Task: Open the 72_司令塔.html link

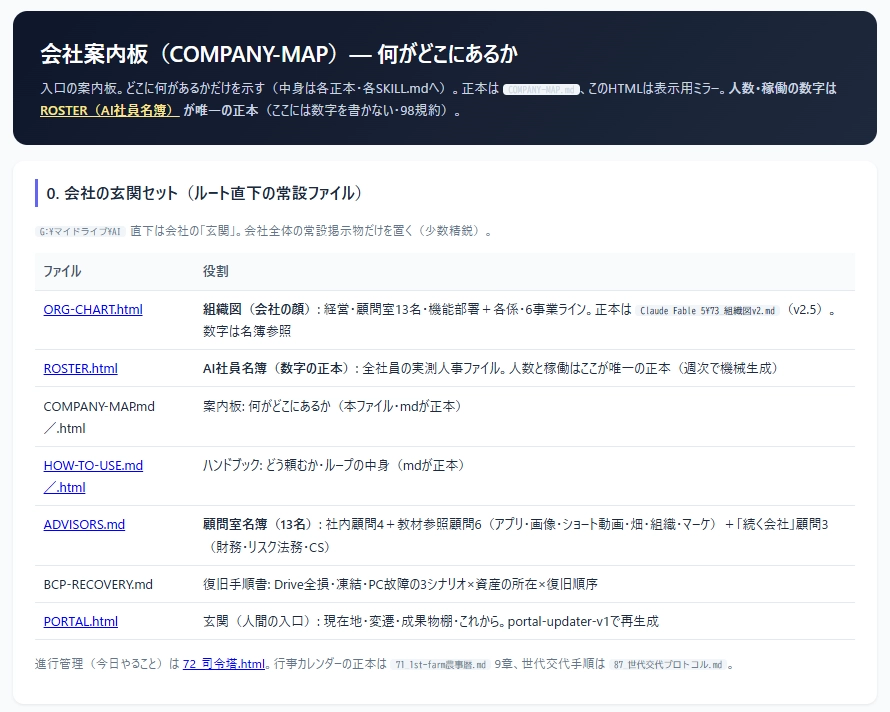Action: click(x=224, y=664)
